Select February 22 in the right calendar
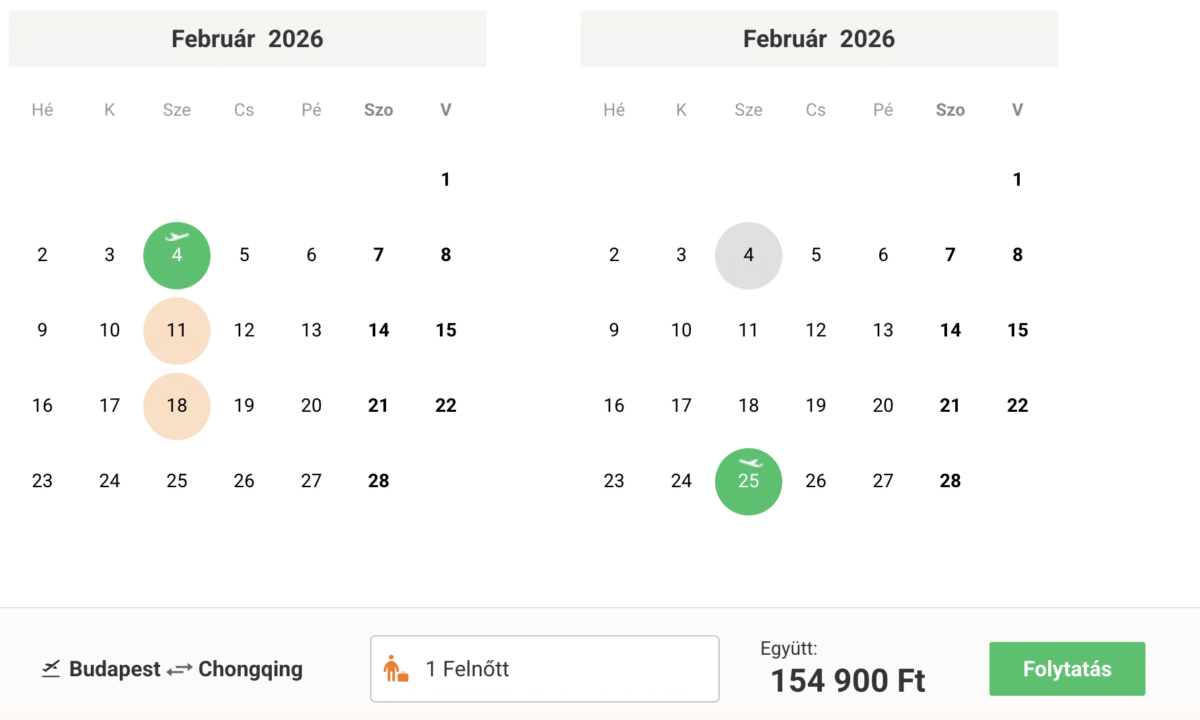 pos(1018,406)
